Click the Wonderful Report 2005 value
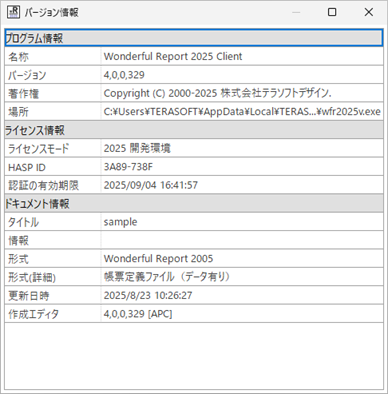388x394 pixels. click(x=158, y=259)
